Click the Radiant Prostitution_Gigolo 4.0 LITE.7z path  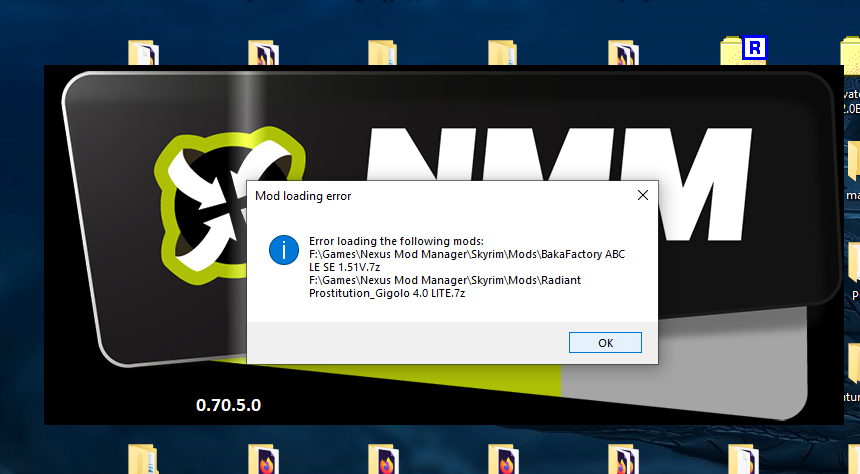[445, 286]
